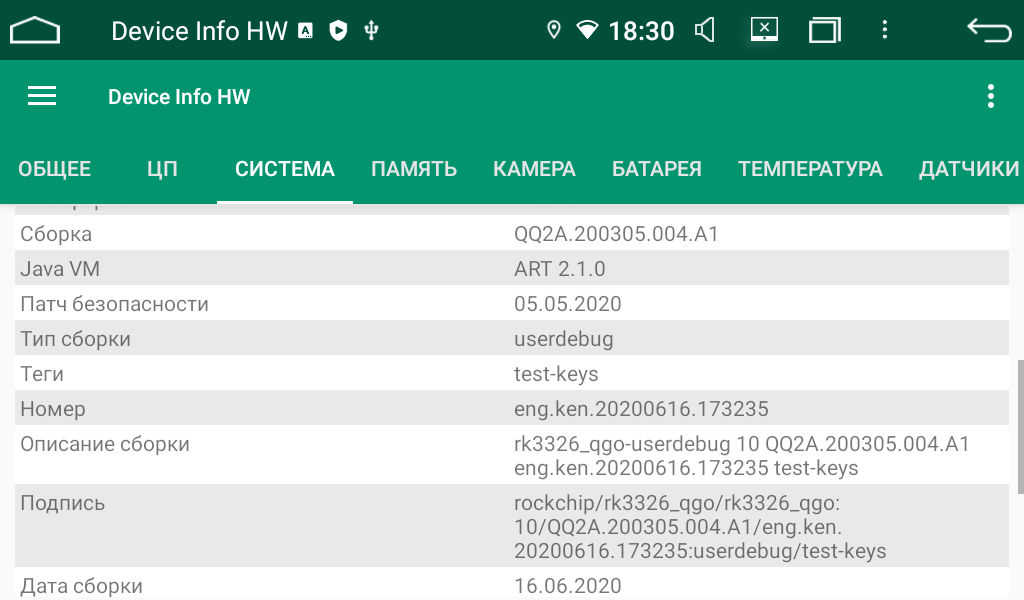Tap the home icon in status bar

pyautogui.click(x=35, y=30)
